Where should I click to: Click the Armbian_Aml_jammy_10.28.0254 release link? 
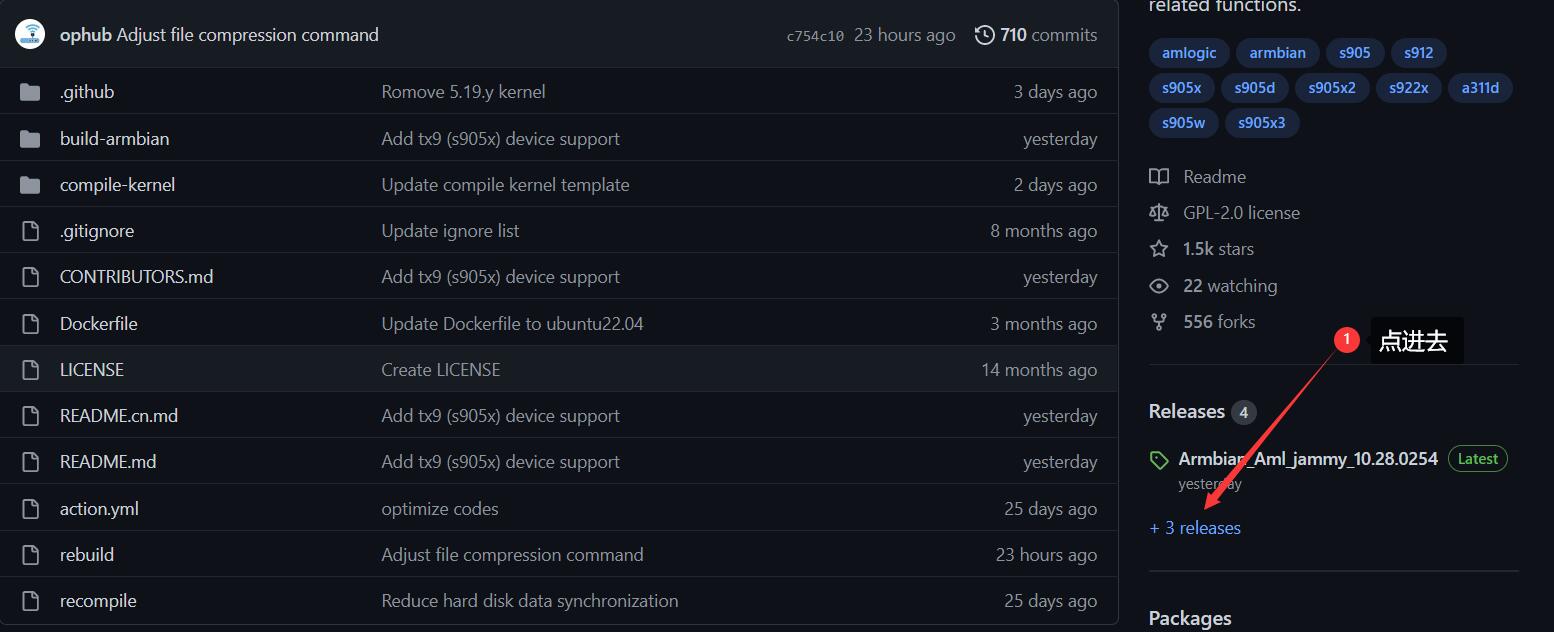[x=1307, y=458]
